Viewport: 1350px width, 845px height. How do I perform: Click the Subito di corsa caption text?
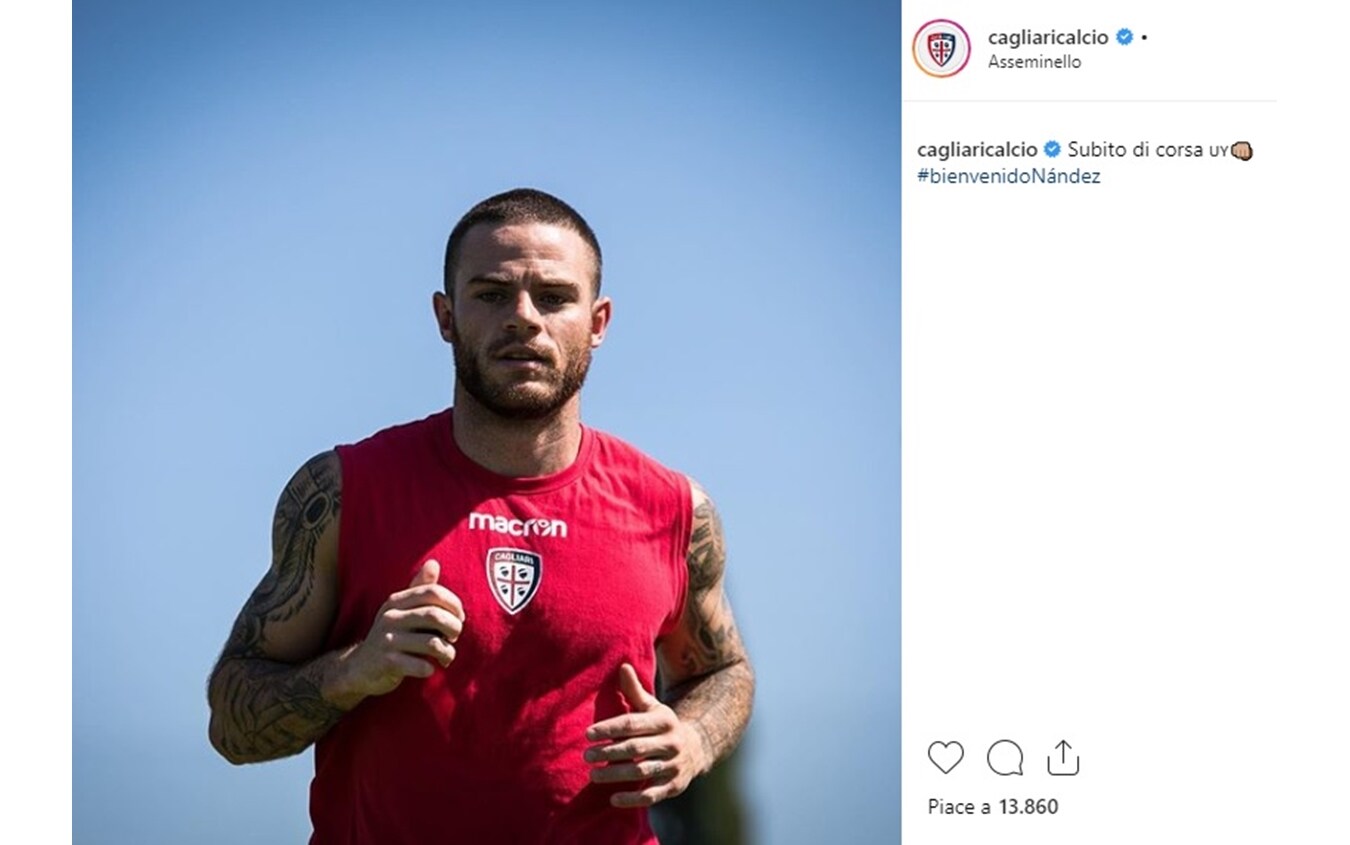coord(1135,150)
